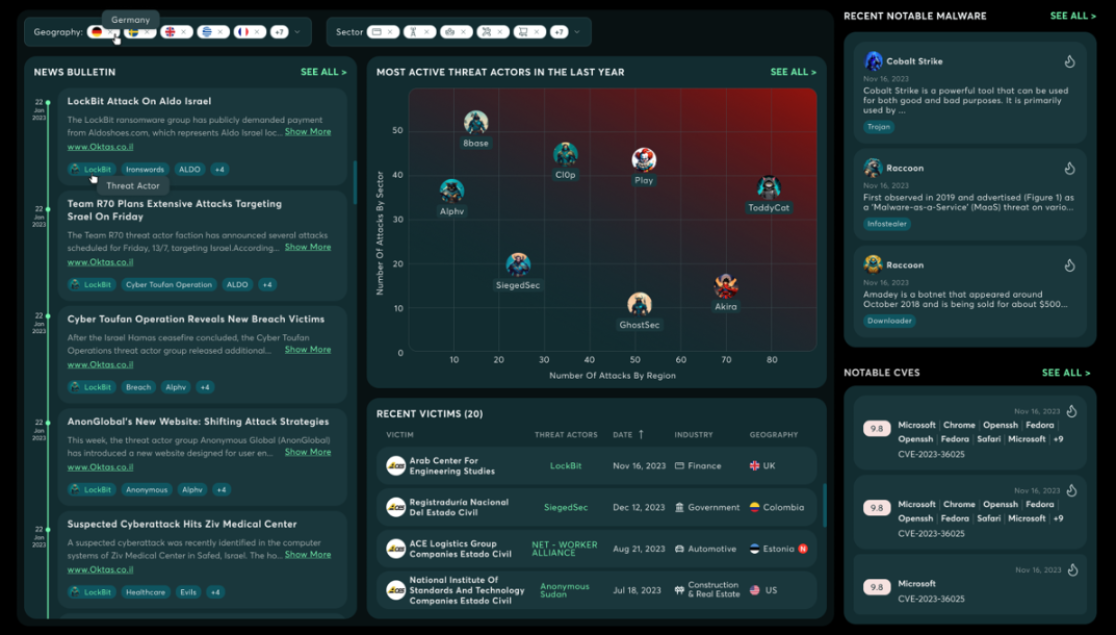Expand the +7 more geographies chip
1116x635 pixels.
279,32
